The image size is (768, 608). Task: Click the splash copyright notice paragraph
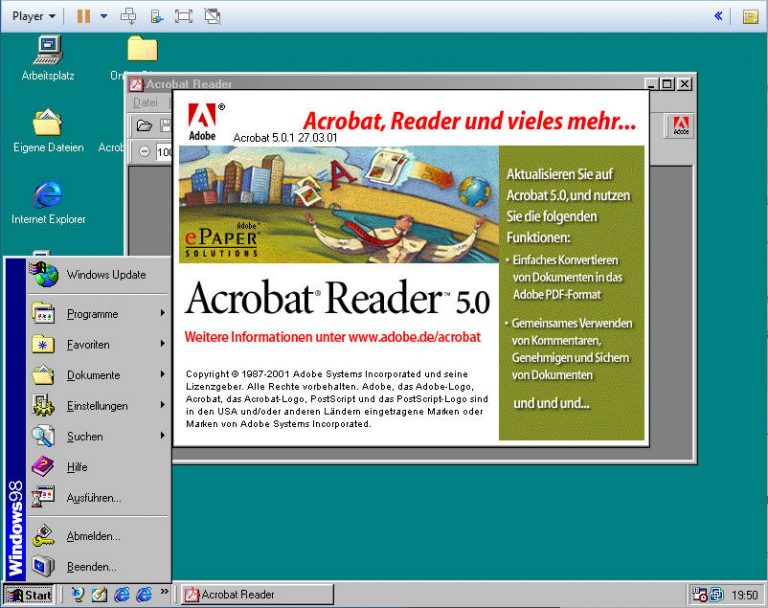pyautogui.click(x=336, y=399)
